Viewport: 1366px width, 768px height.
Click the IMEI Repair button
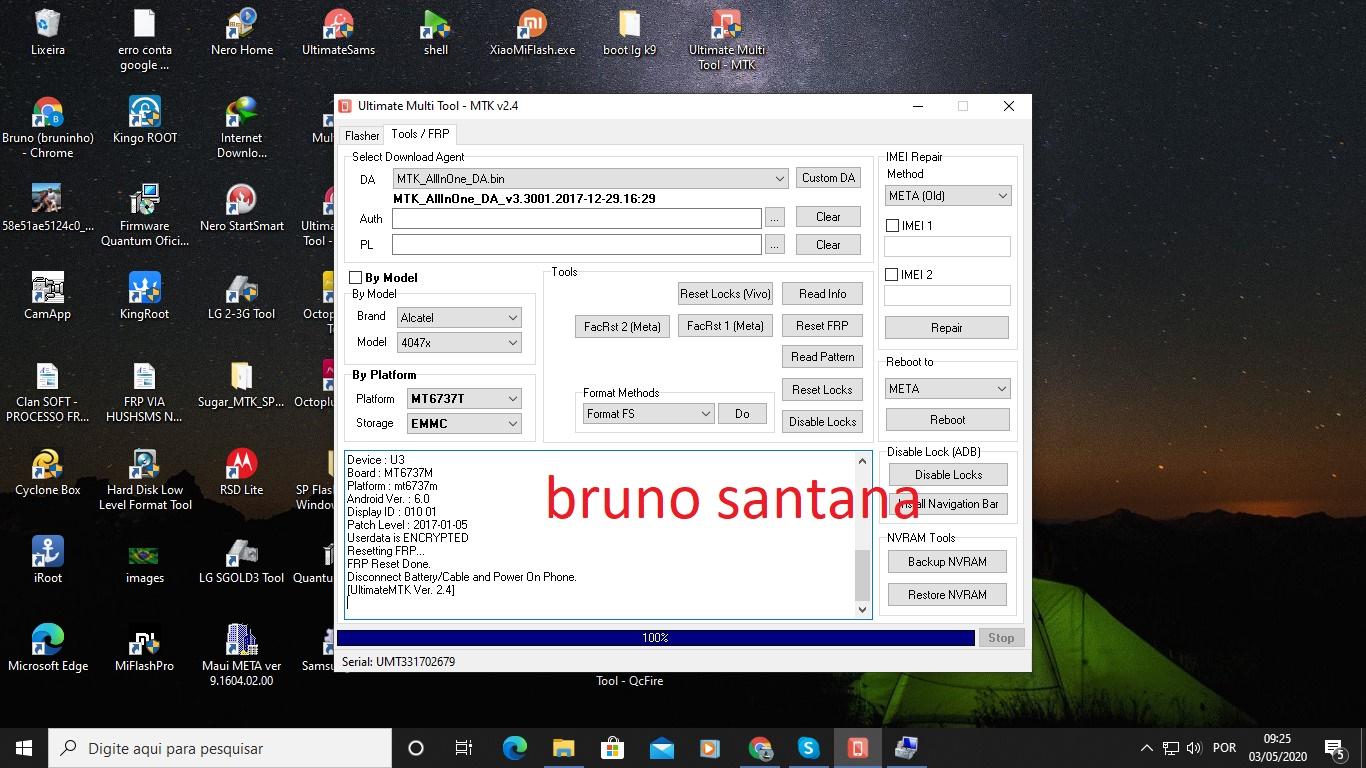pyautogui.click(x=946, y=328)
